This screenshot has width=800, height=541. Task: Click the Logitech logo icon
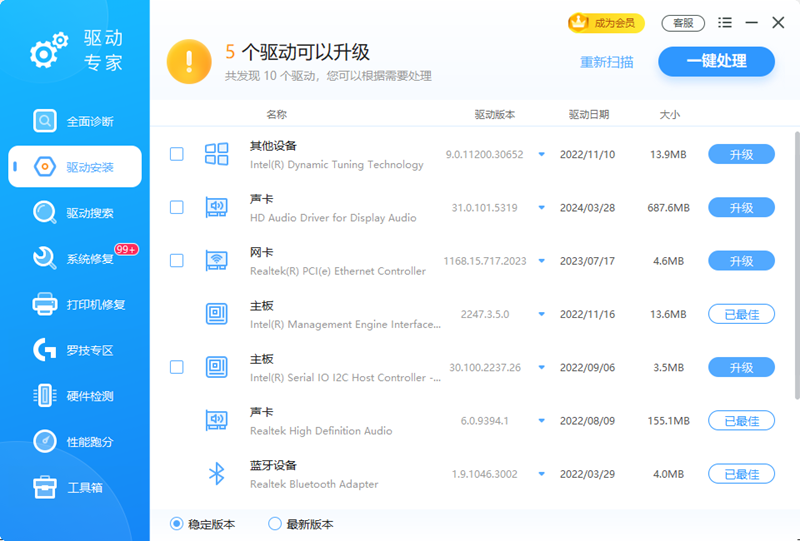tap(45, 350)
